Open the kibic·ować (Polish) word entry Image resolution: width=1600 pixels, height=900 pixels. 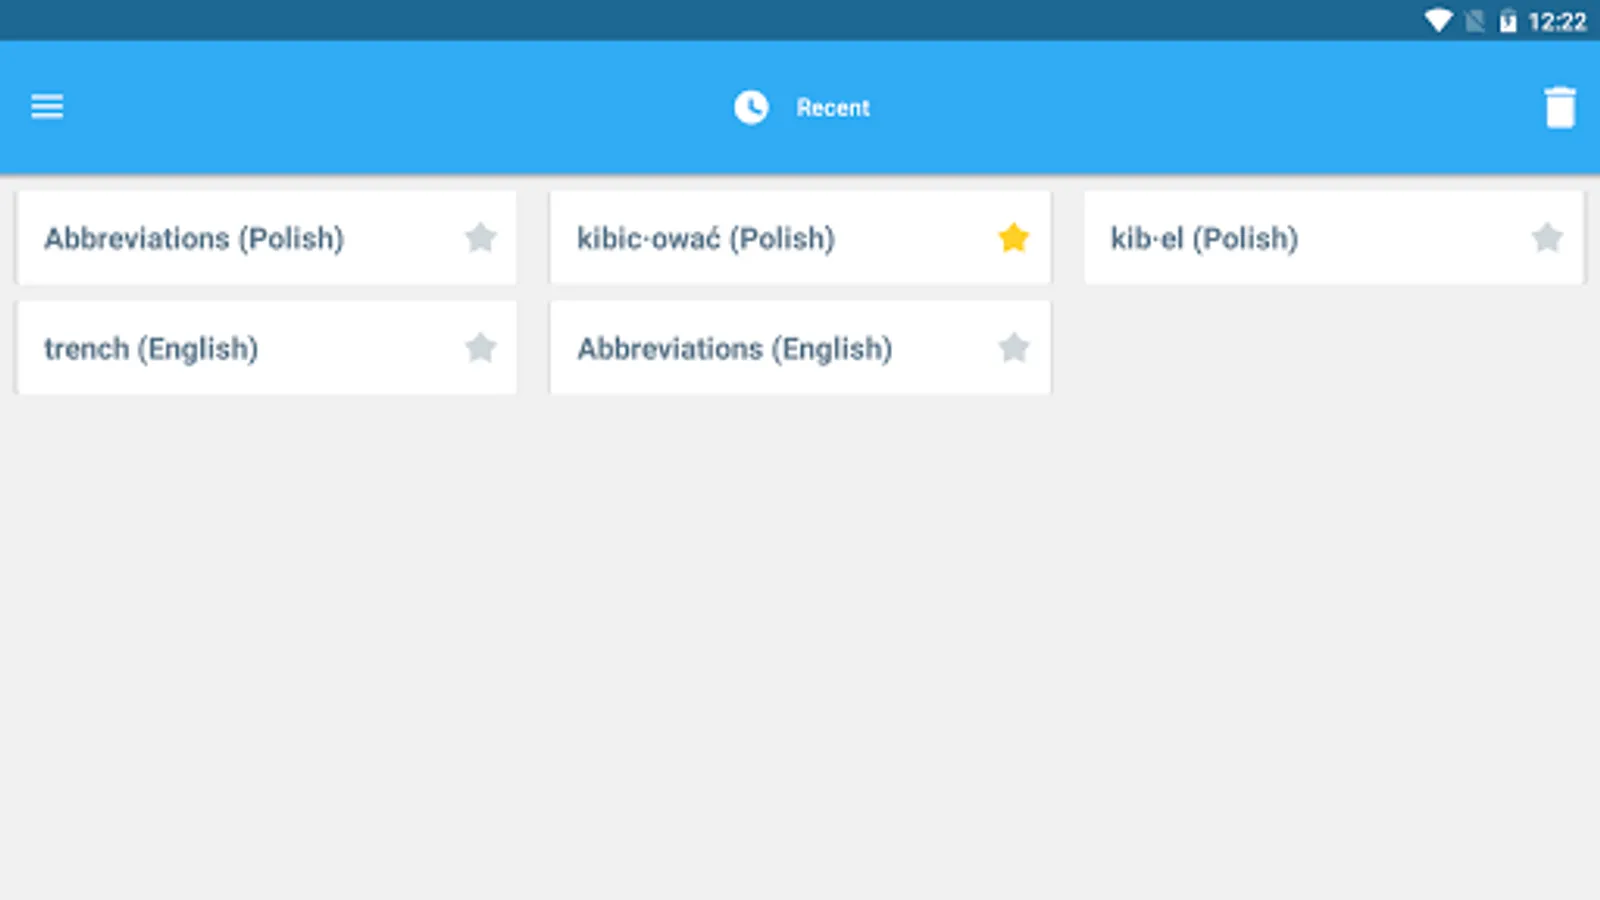pyautogui.click(x=706, y=238)
